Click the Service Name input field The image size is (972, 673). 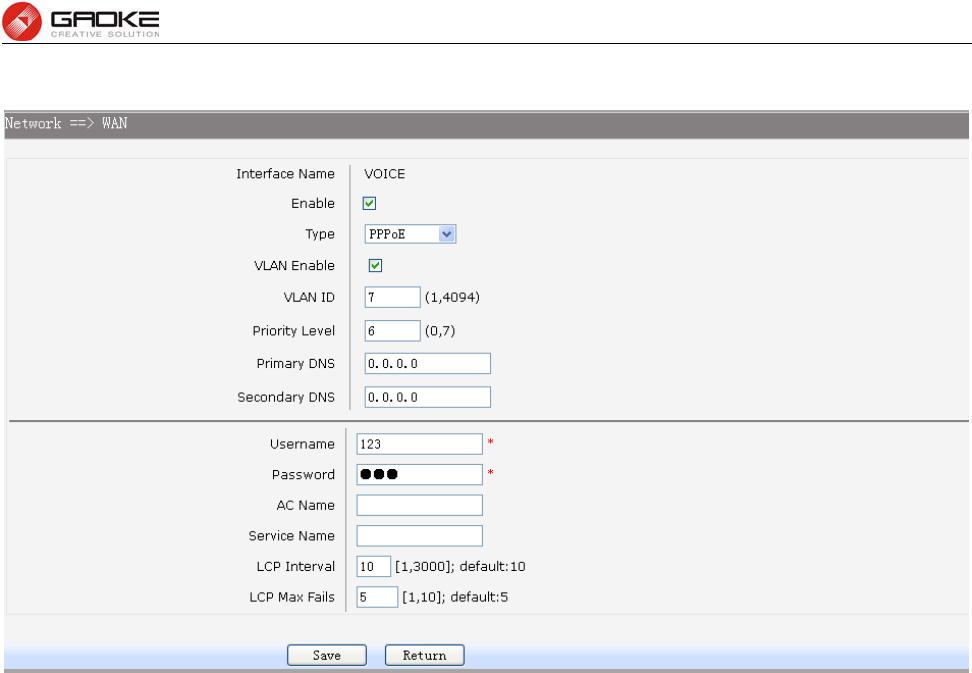(420, 535)
